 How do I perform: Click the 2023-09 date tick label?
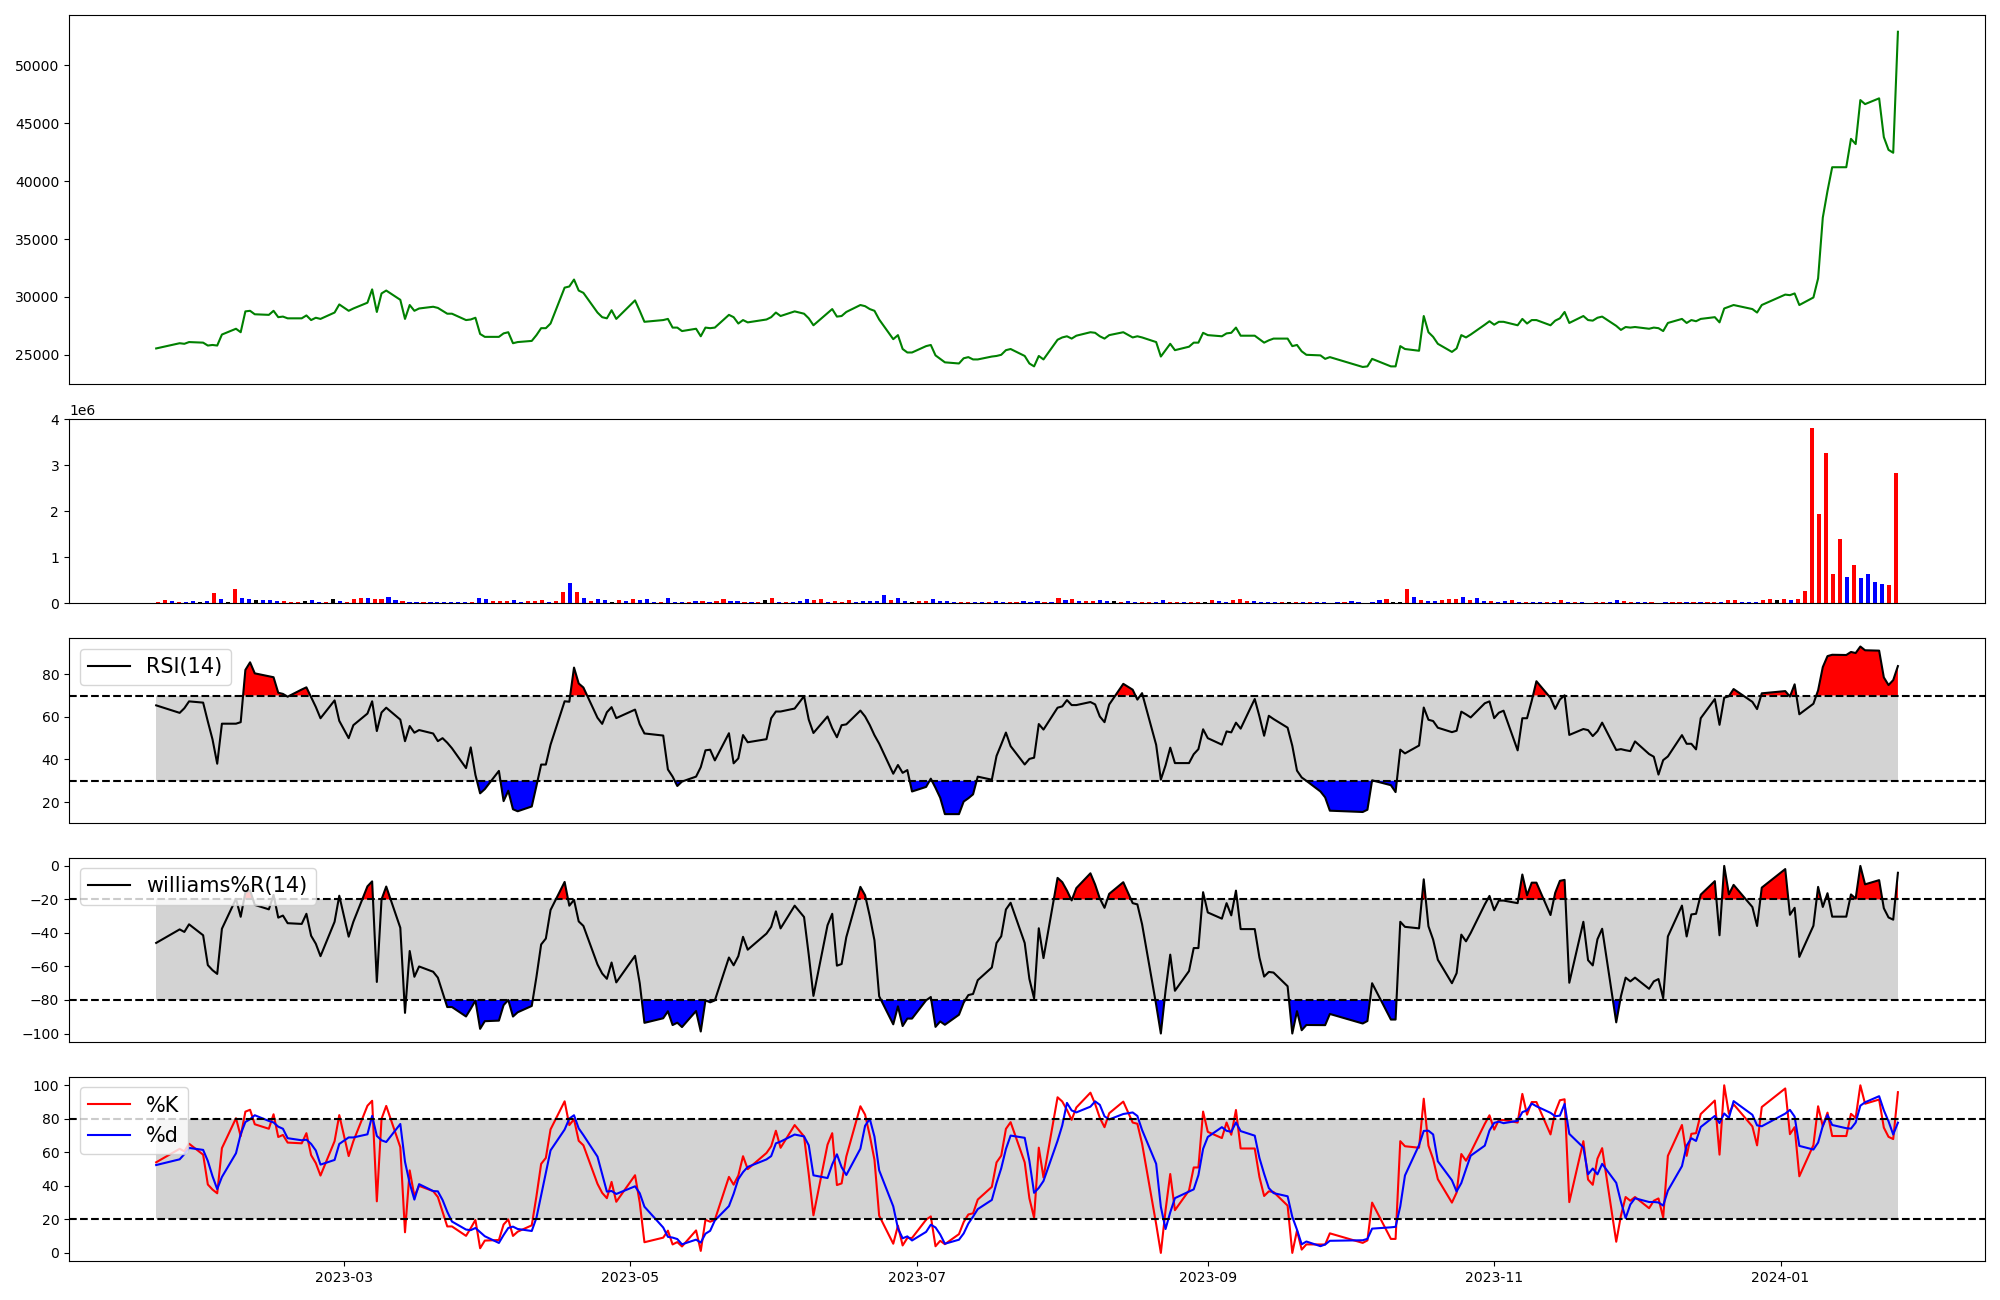(1208, 1277)
